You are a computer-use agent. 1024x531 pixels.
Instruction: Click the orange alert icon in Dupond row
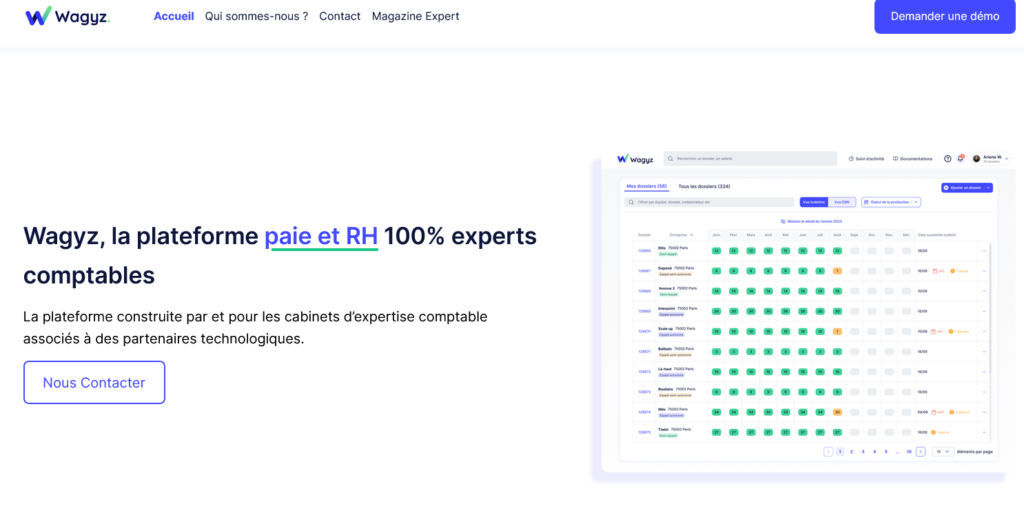(952, 271)
